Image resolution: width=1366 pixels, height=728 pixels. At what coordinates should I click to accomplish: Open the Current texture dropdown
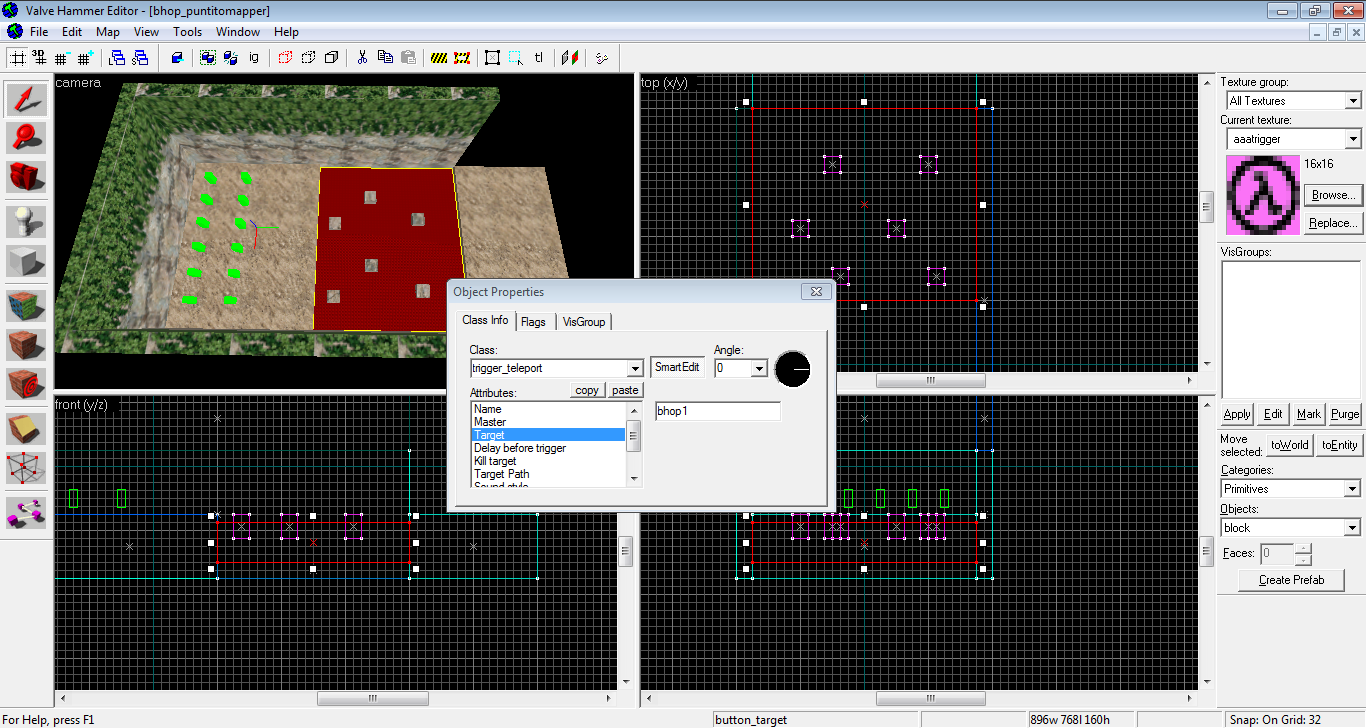(1352, 139)
